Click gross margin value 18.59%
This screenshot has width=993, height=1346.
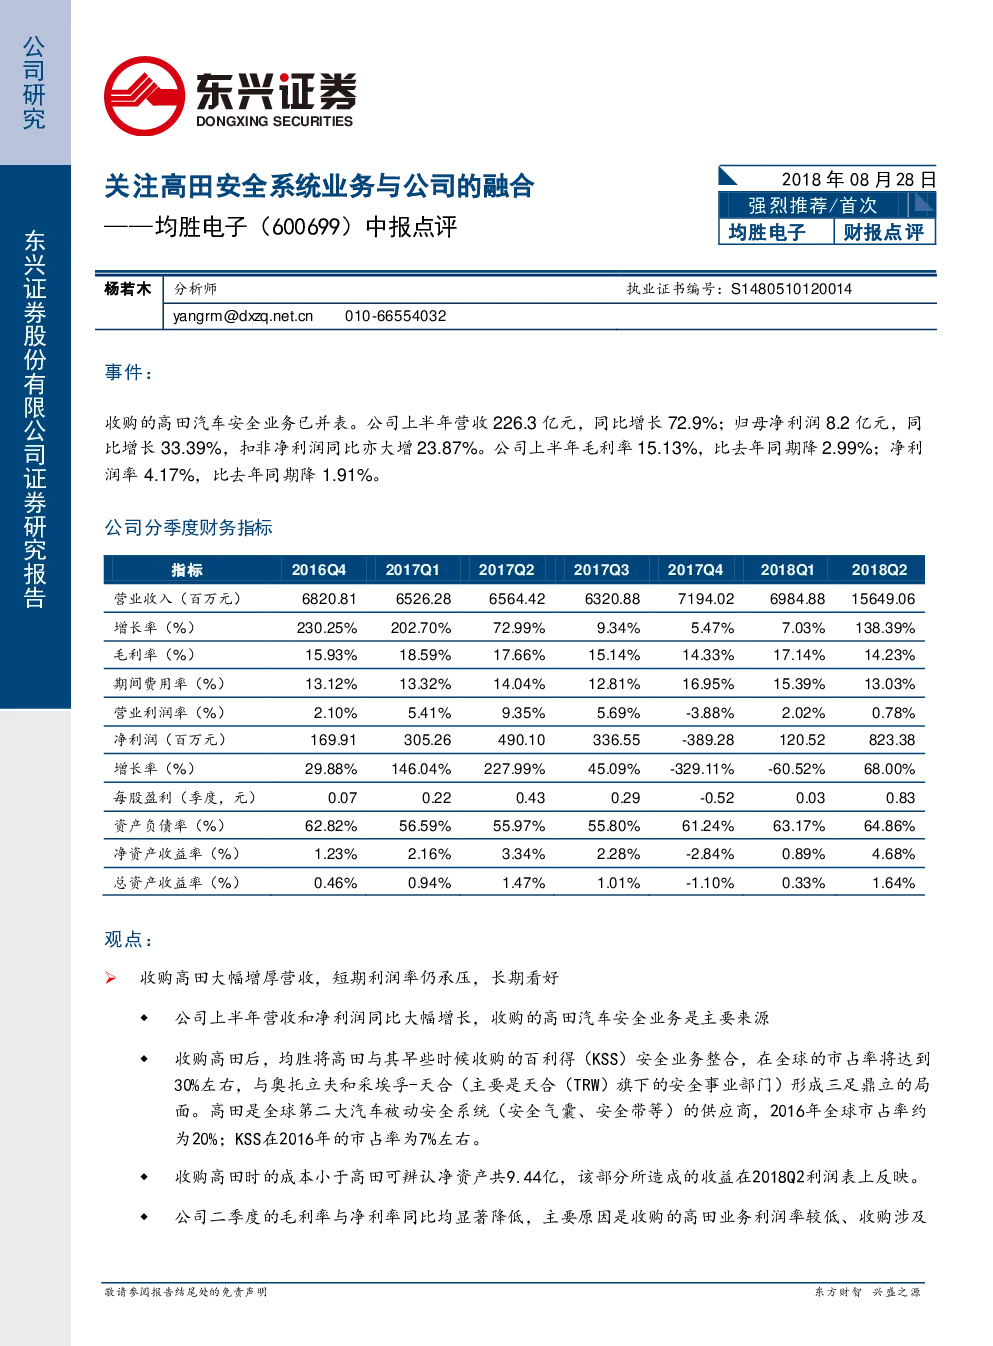pyautogui.click(x=425, y=655)
